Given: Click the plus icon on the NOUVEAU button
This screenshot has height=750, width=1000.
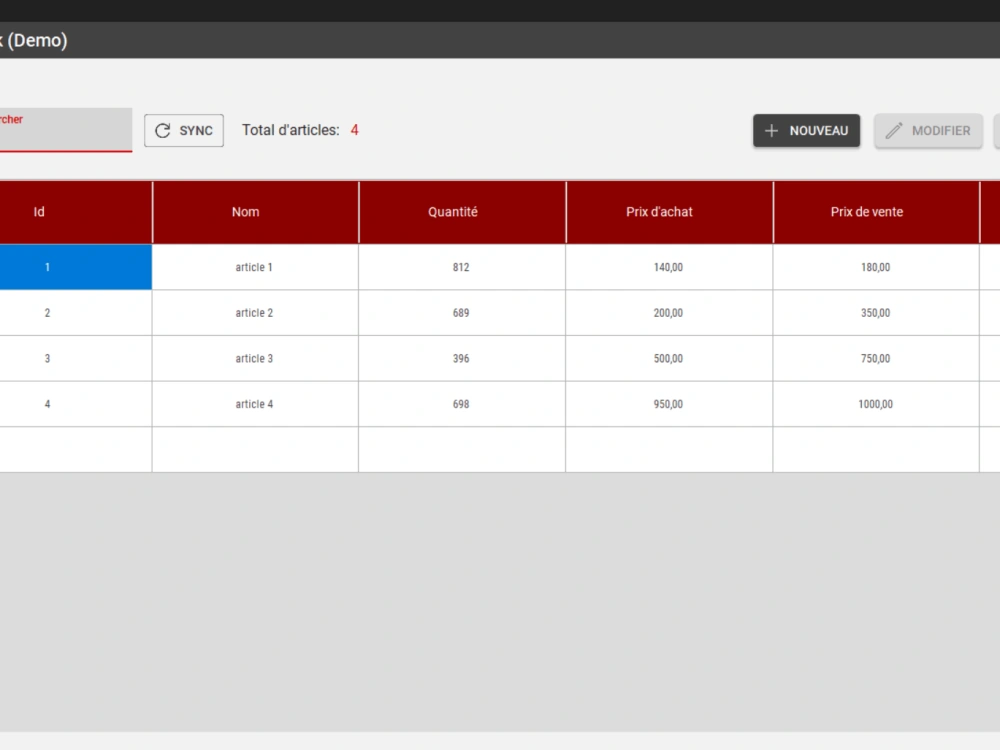Looking at the screenshot, I should [771, 130].
